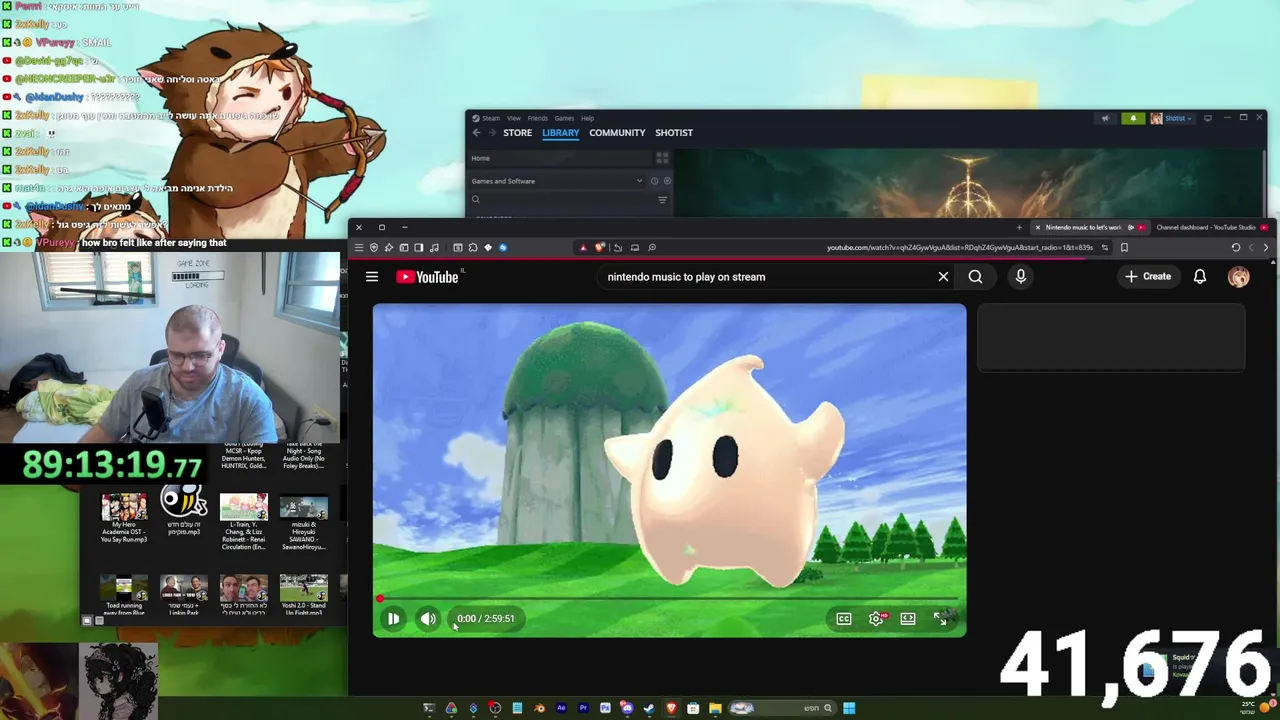Open the Help menu in Steam

coord(587,118)
